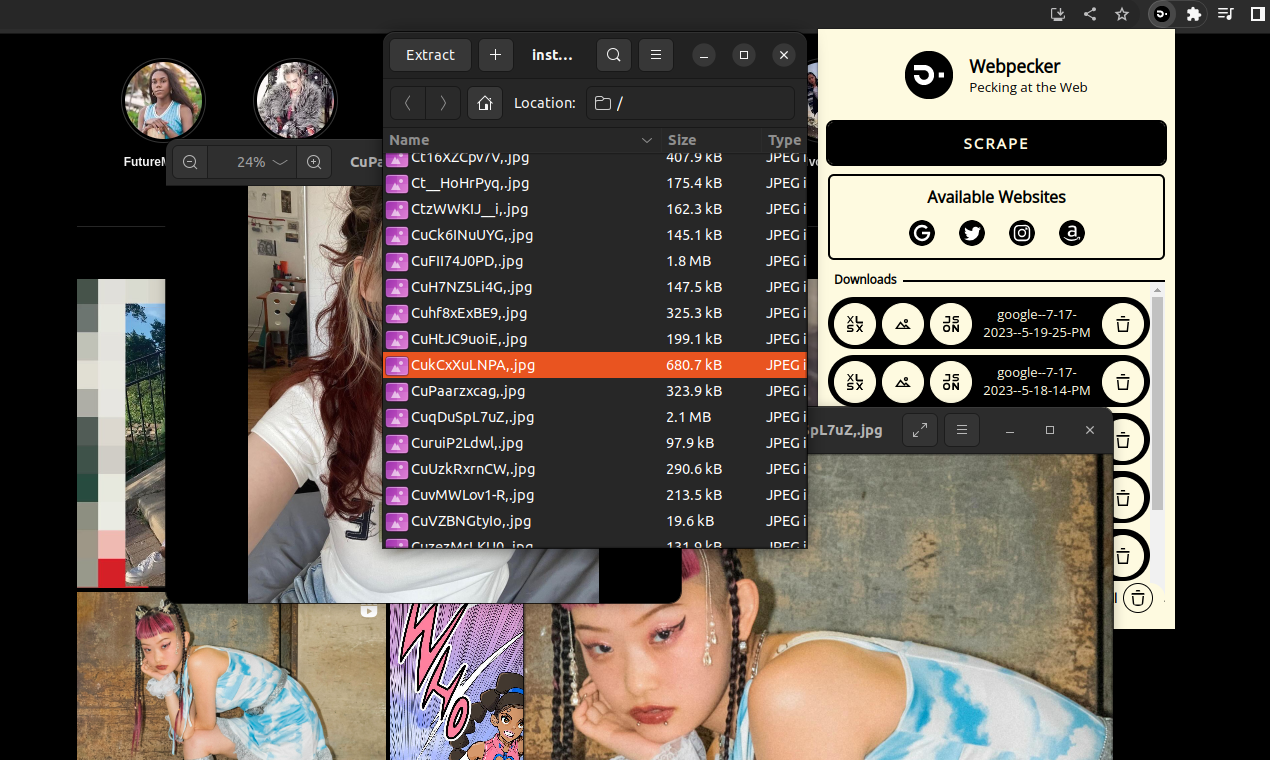Open the Webpecker extension in browser toolbar
1270x760 pixels.
click(x=1162, y=14)
